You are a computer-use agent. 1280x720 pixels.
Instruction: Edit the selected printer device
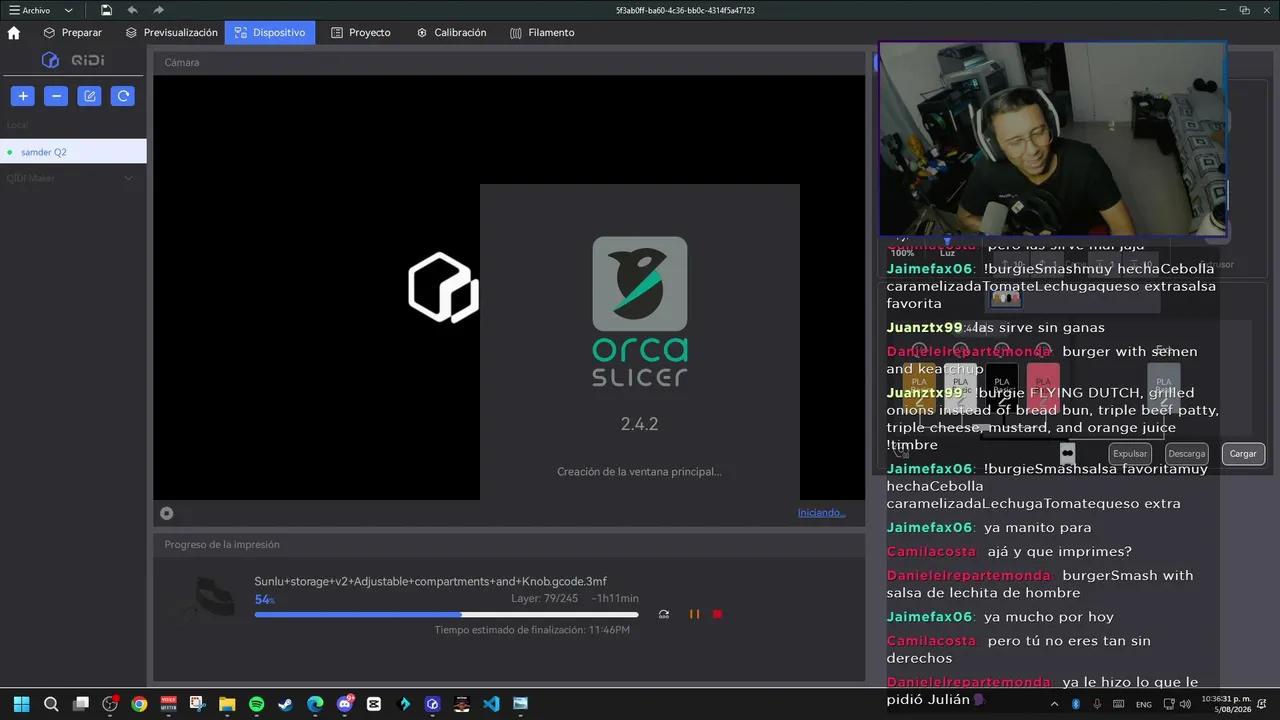coord(90,96)
